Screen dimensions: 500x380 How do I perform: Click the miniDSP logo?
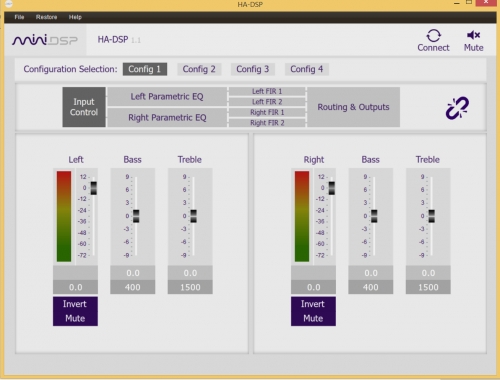[x=45, y=40]
